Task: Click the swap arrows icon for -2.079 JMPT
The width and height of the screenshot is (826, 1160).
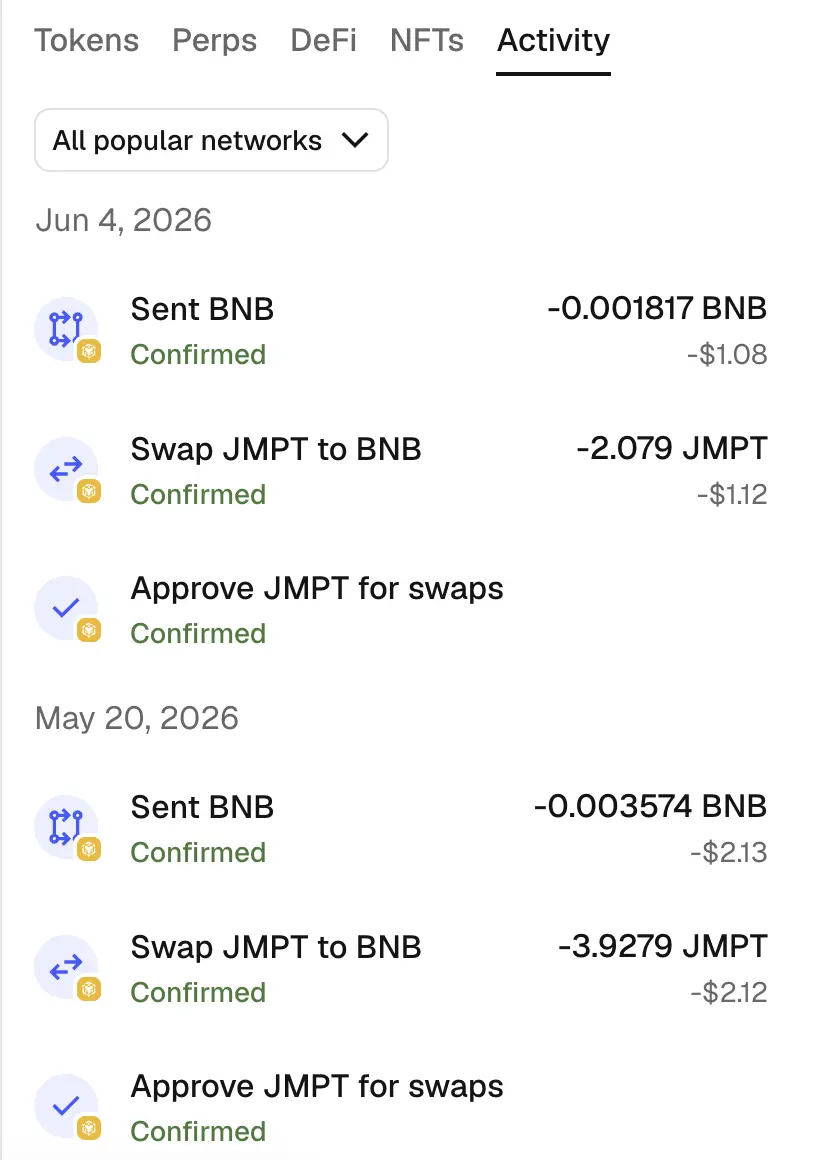Action: (65, 469)
